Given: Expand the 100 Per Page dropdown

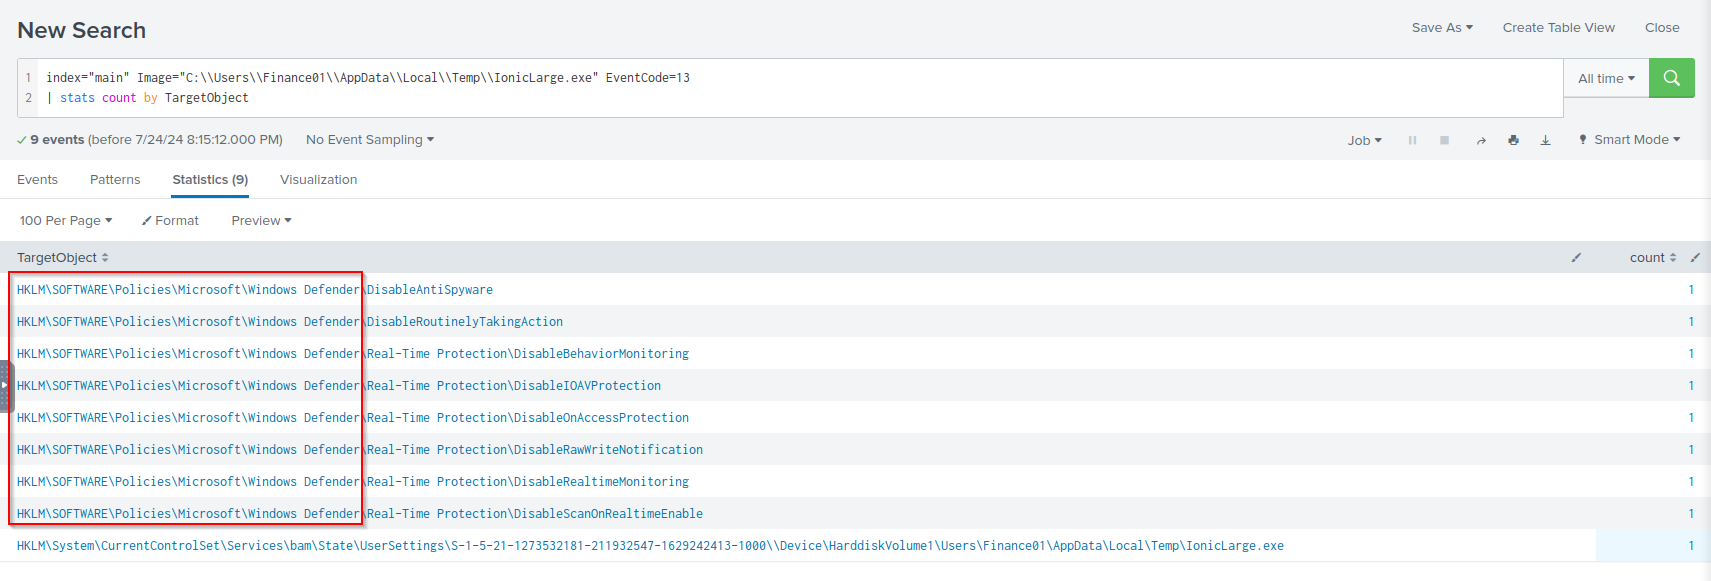Looking at the screenshot, I should click(66, 220).
